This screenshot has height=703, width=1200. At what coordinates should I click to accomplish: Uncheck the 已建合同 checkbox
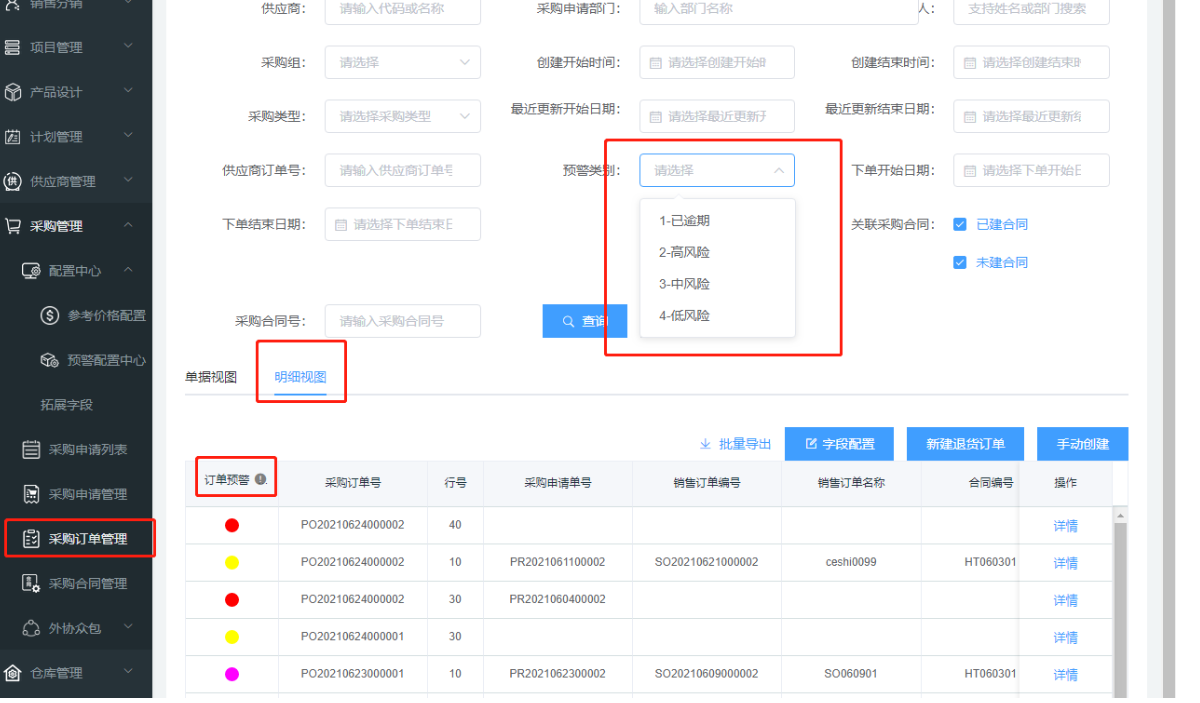[x=960, y=224]
